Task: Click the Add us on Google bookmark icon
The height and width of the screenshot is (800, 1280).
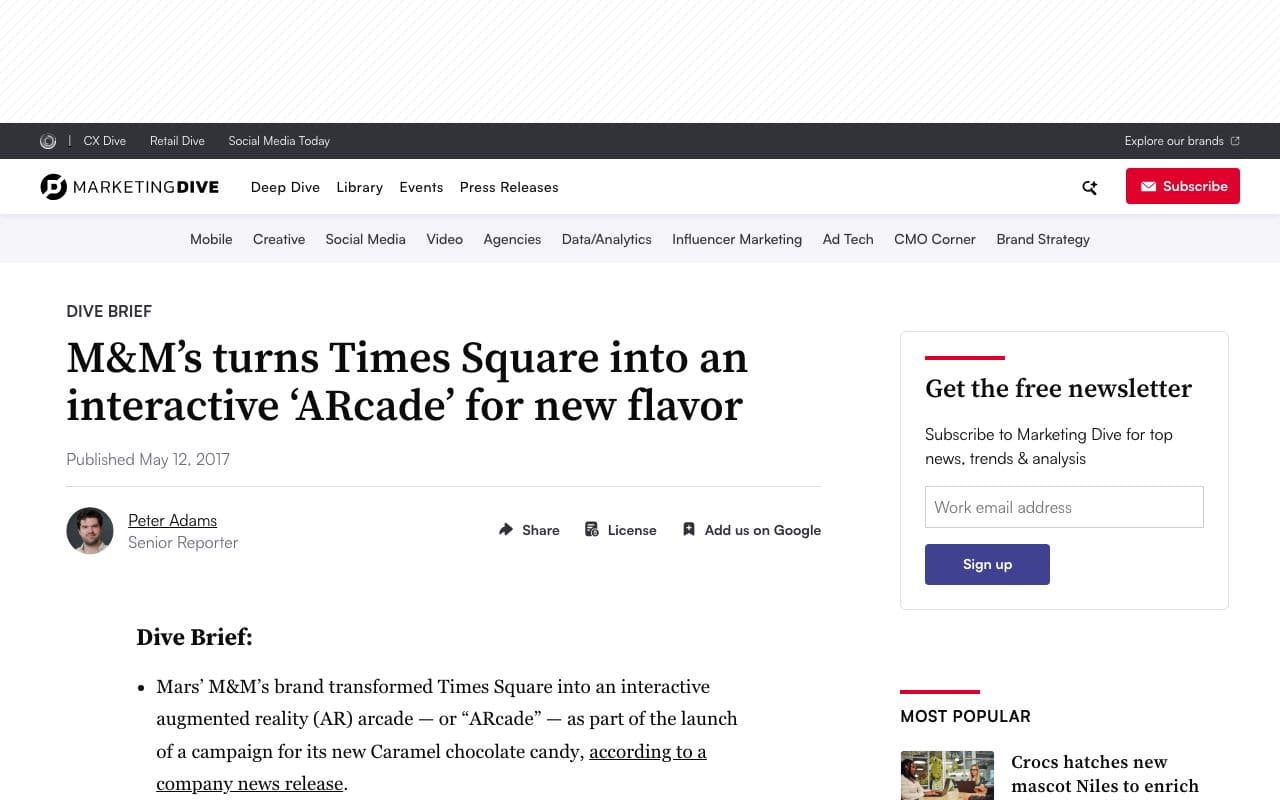Action: [689, 529]
